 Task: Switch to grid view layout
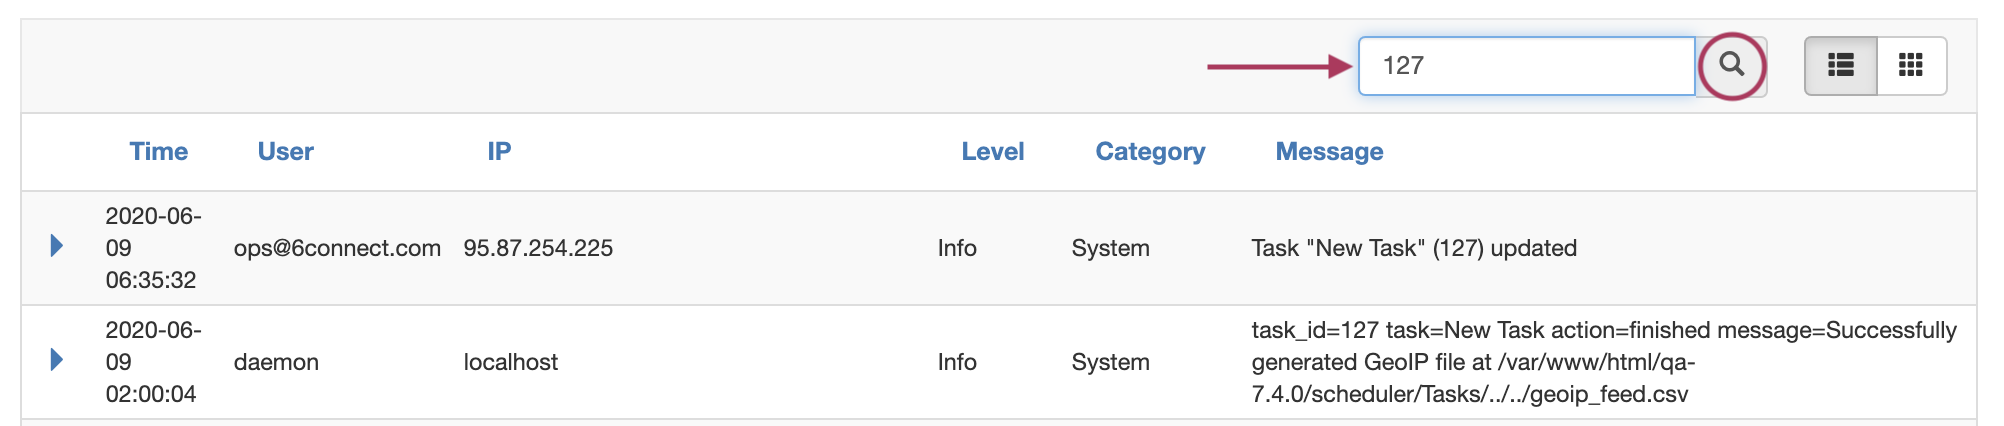[x=1911, y=66]
